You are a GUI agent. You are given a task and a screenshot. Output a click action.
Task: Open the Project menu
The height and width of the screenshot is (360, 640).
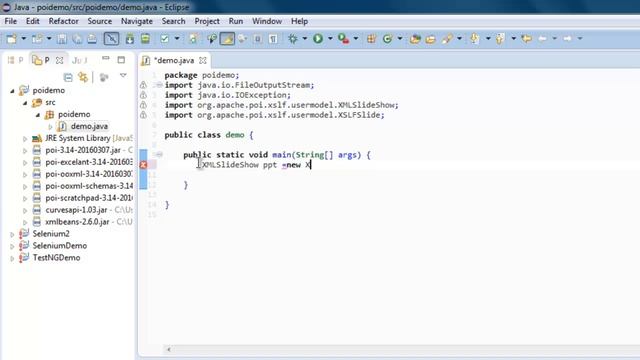click(207, 21)
